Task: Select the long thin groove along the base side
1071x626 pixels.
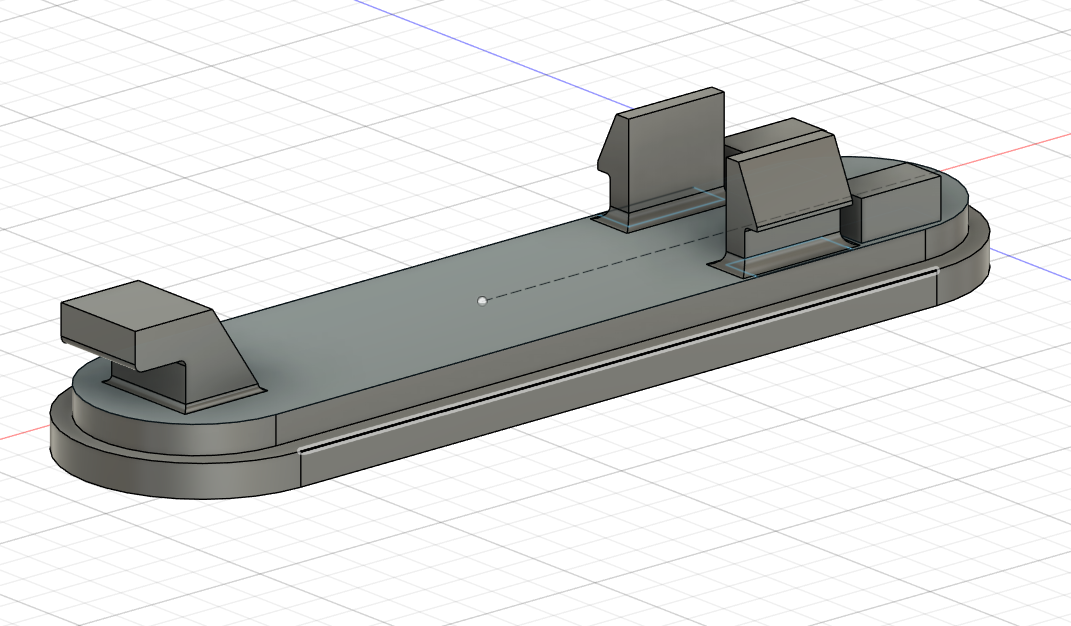Action: coord(619,361)
